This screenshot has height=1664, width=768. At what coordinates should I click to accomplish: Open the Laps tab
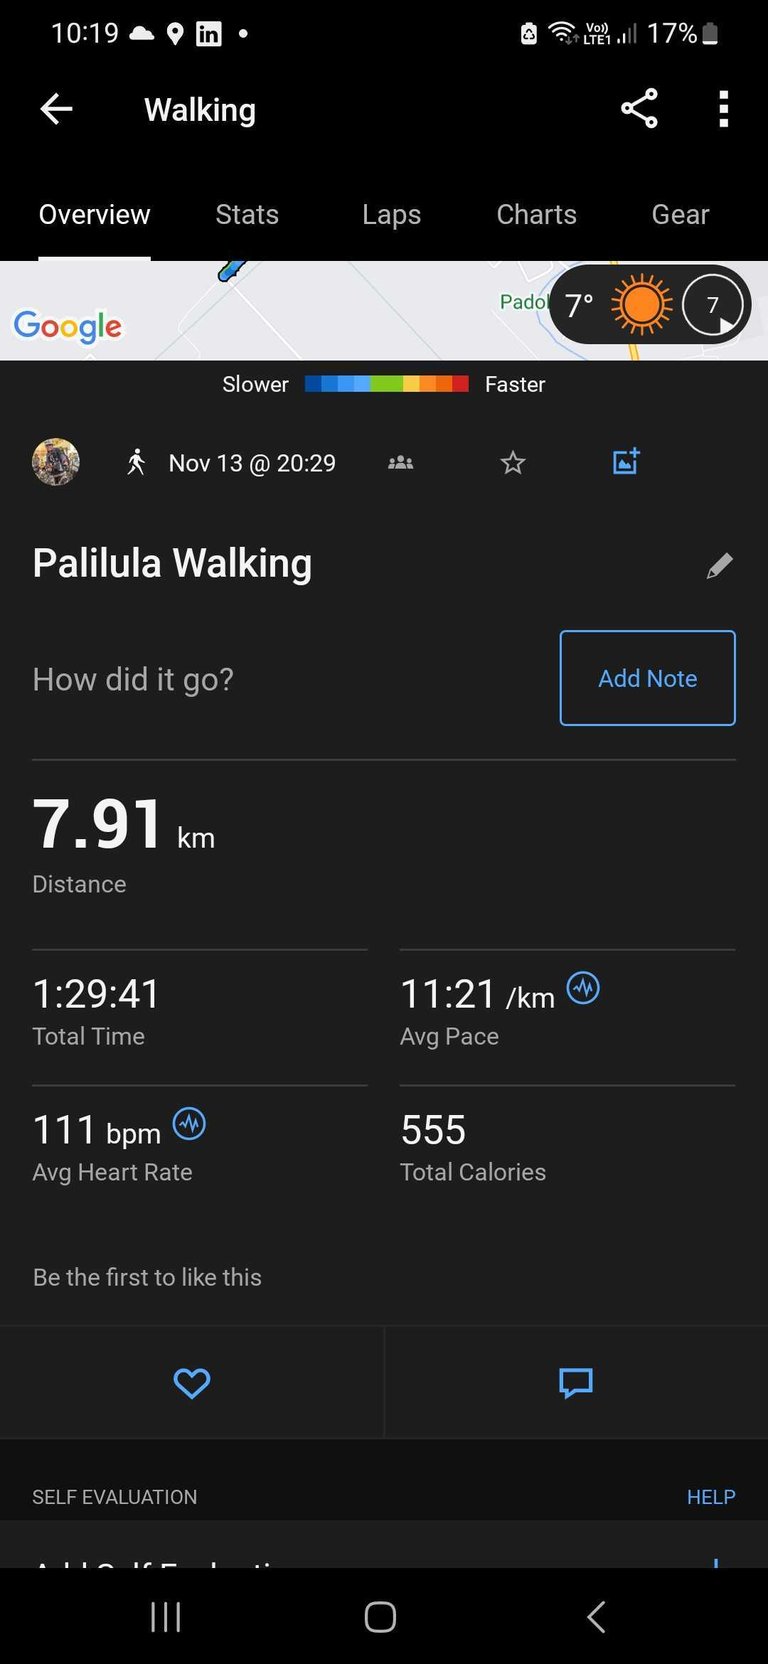click(391, 215)
